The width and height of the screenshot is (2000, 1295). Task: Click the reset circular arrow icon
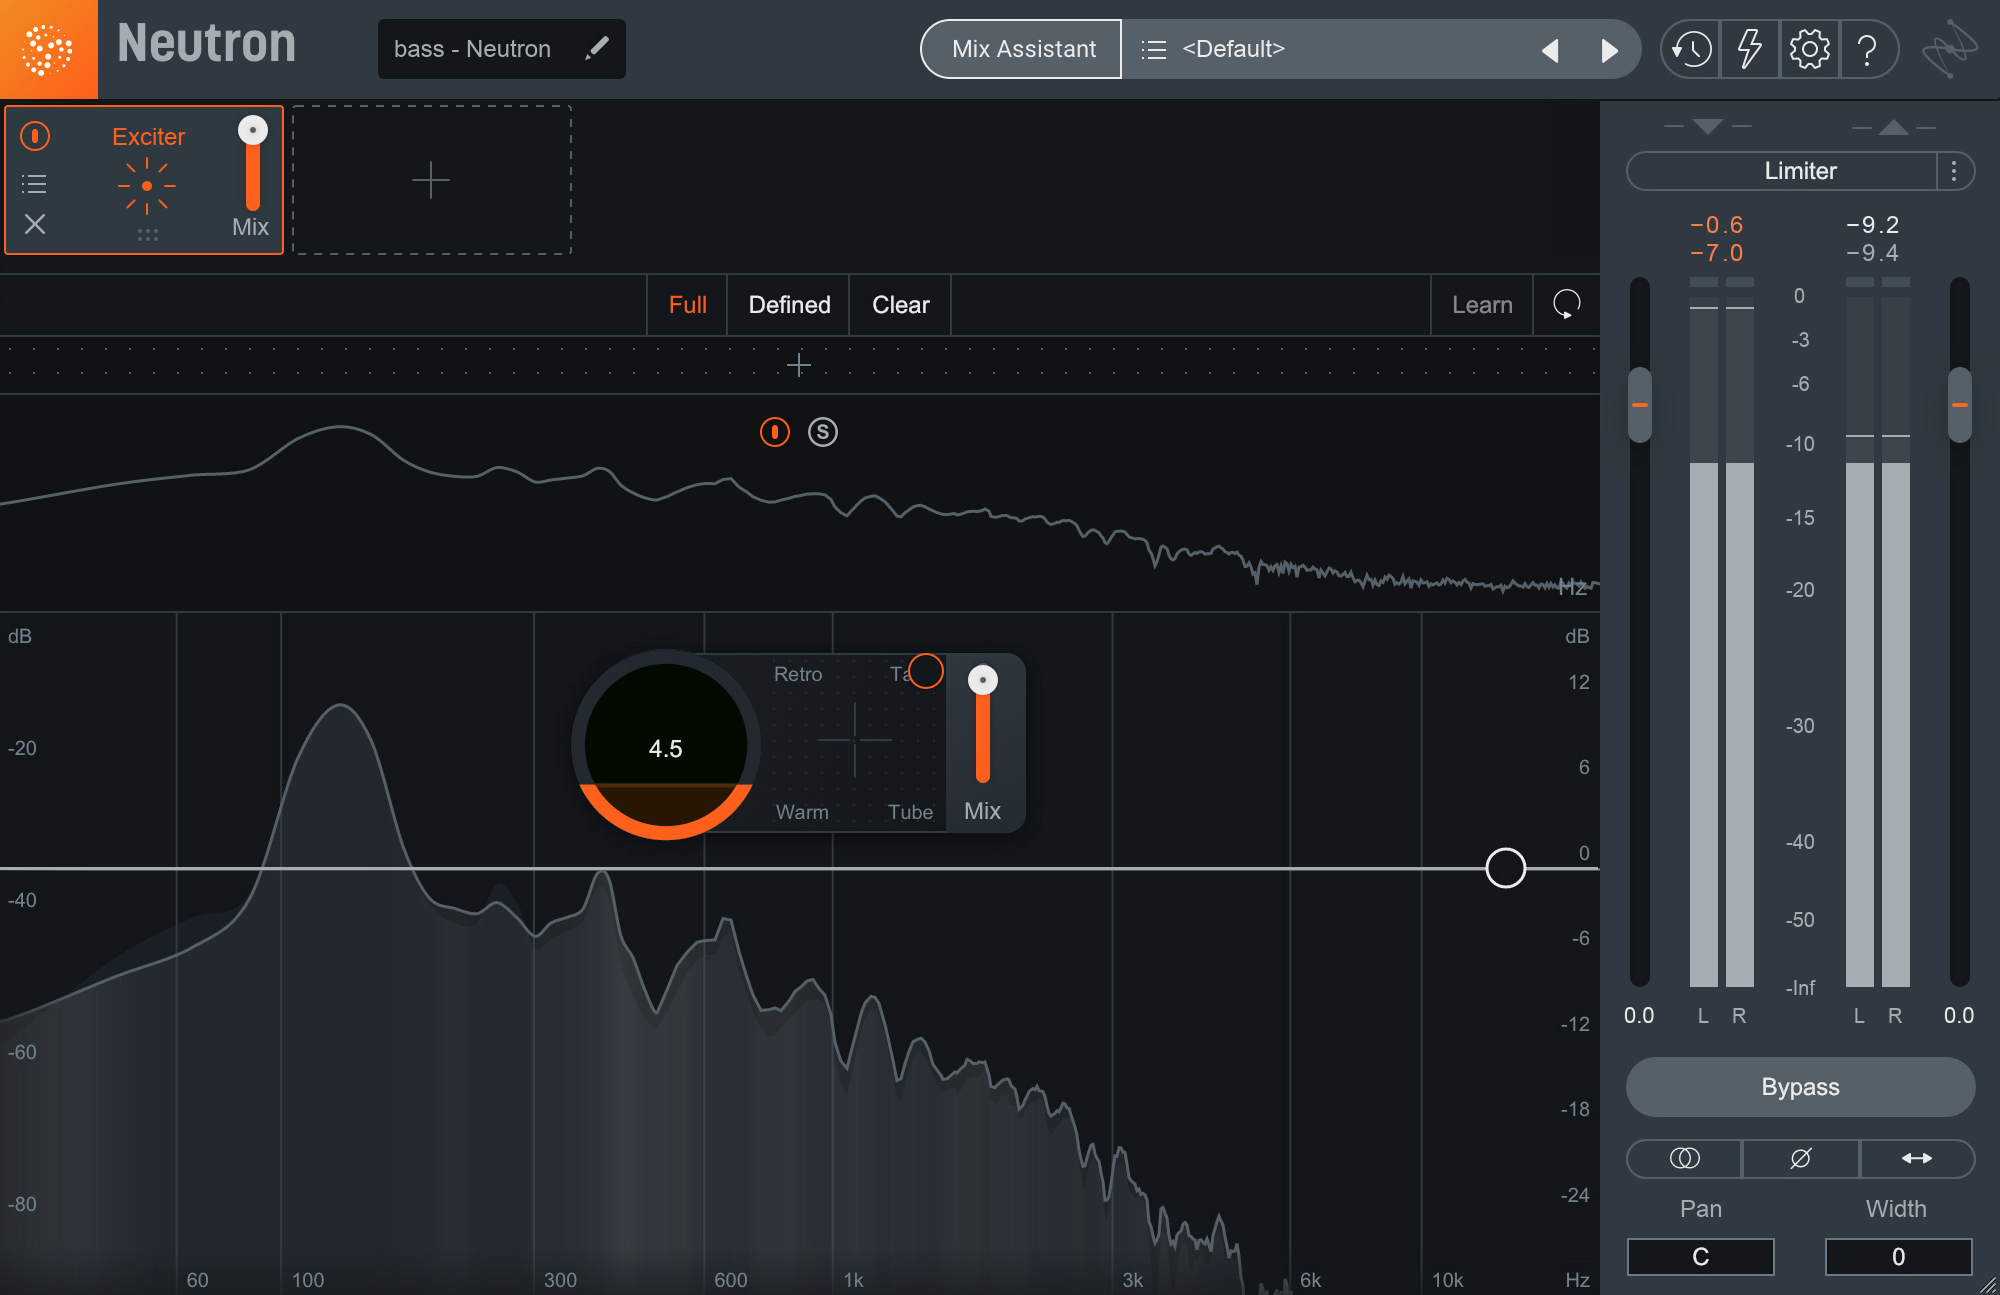(1566, 304)
